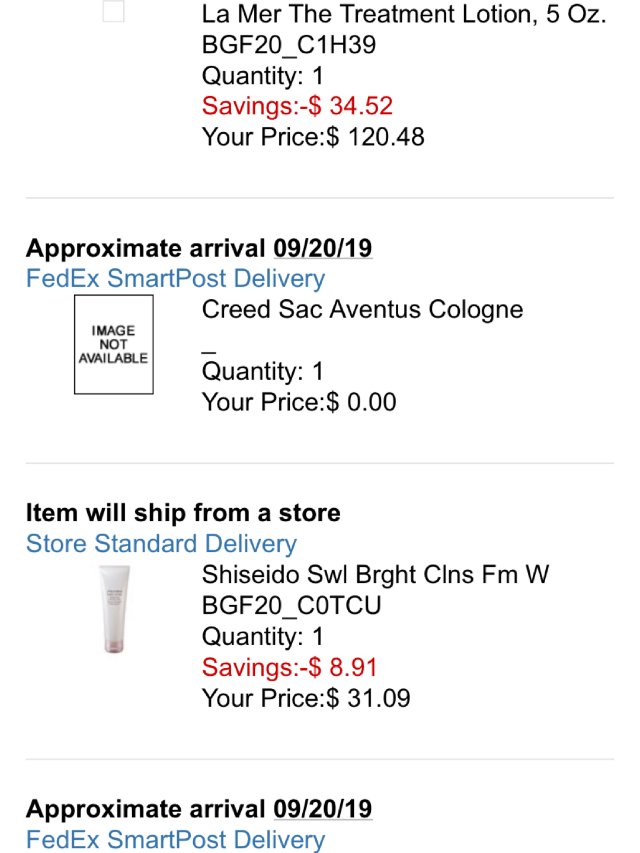Click the Shiseido cleanser product thumbnail
Screen dimensions: 640x853
pos(114,608)
